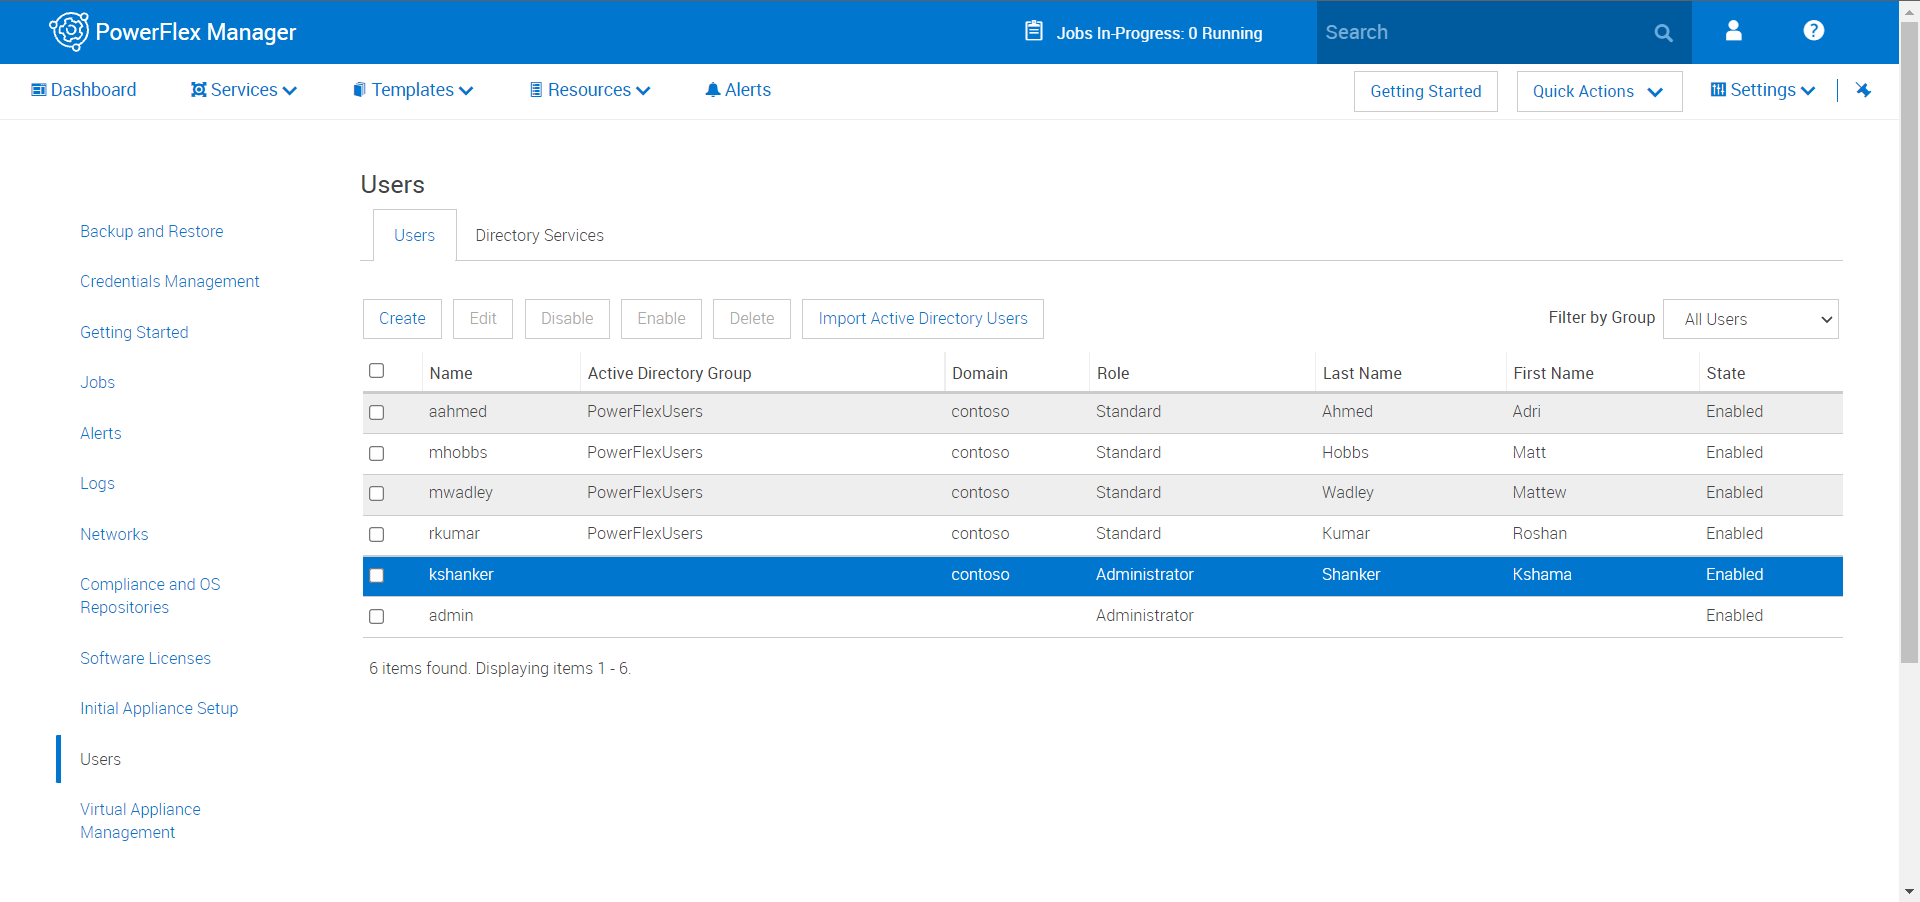Open the Jobs In-Progress clipboard icon
This screenshot has height=902, width=1920.
click(x=1034, y=31)
